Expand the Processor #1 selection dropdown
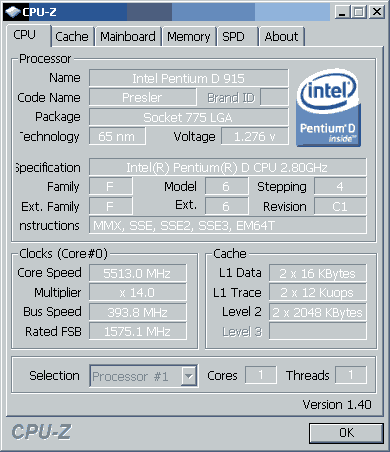Image resolution: width=390 pixels, height=452 pixels. [189, 376]
